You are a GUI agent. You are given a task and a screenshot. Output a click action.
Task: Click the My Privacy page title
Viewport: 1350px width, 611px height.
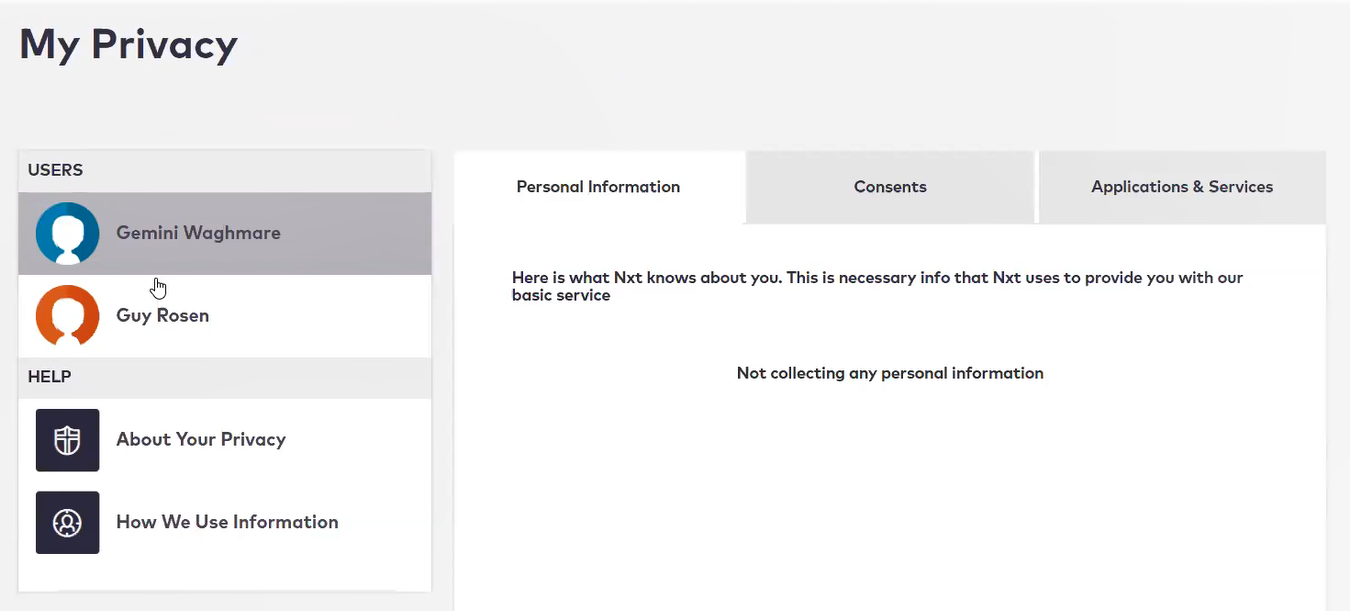click(x=128, y=44)
